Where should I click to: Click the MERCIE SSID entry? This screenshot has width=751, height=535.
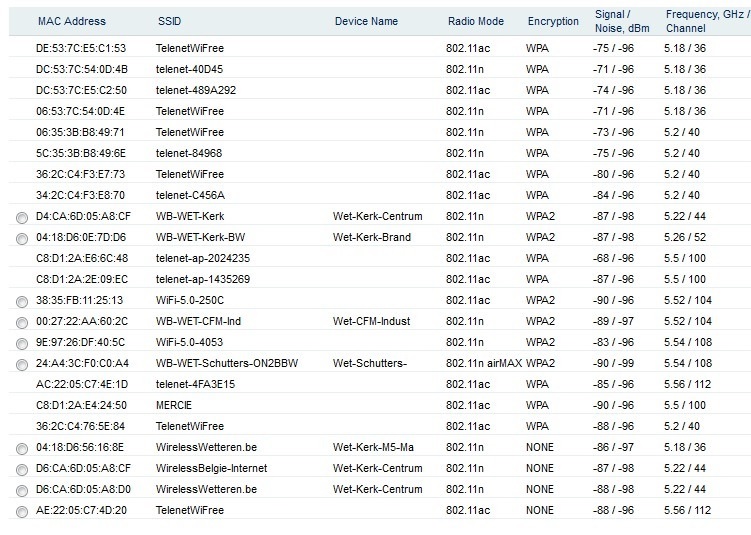[176, 405]
